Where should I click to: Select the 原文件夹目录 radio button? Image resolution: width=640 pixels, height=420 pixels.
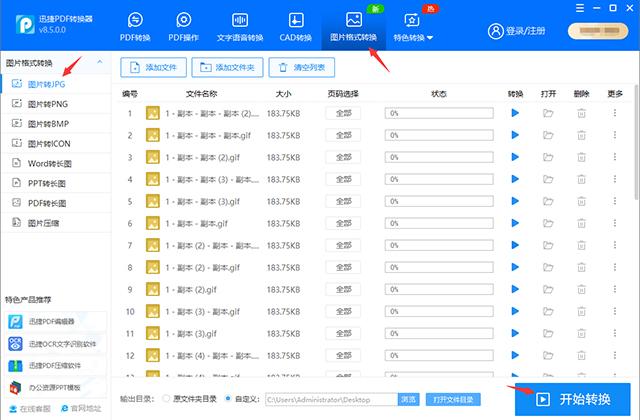point(166,398)
